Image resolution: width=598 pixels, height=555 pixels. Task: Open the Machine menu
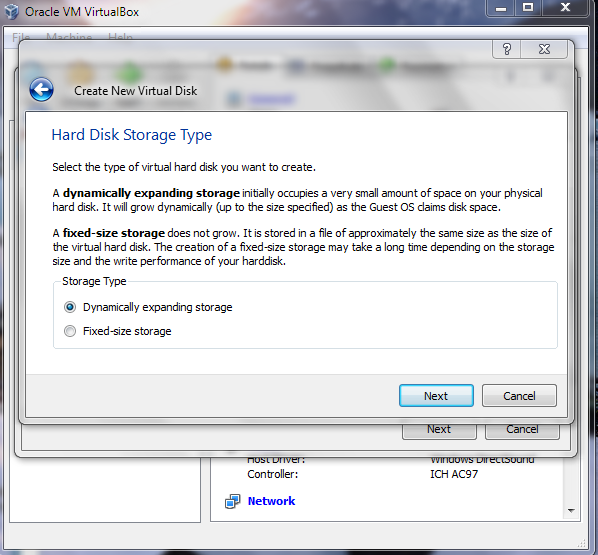click(x=69, y=37)
